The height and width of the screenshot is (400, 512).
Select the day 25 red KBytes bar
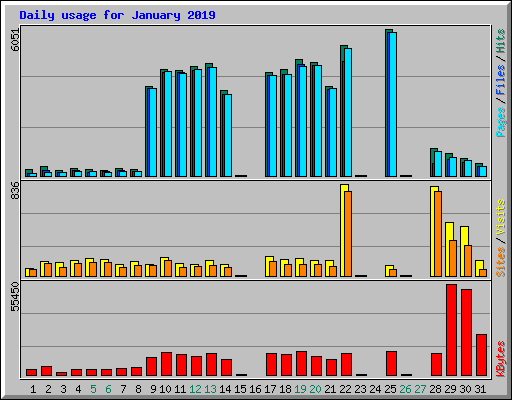pyautogui.click(x=391, y=363)
